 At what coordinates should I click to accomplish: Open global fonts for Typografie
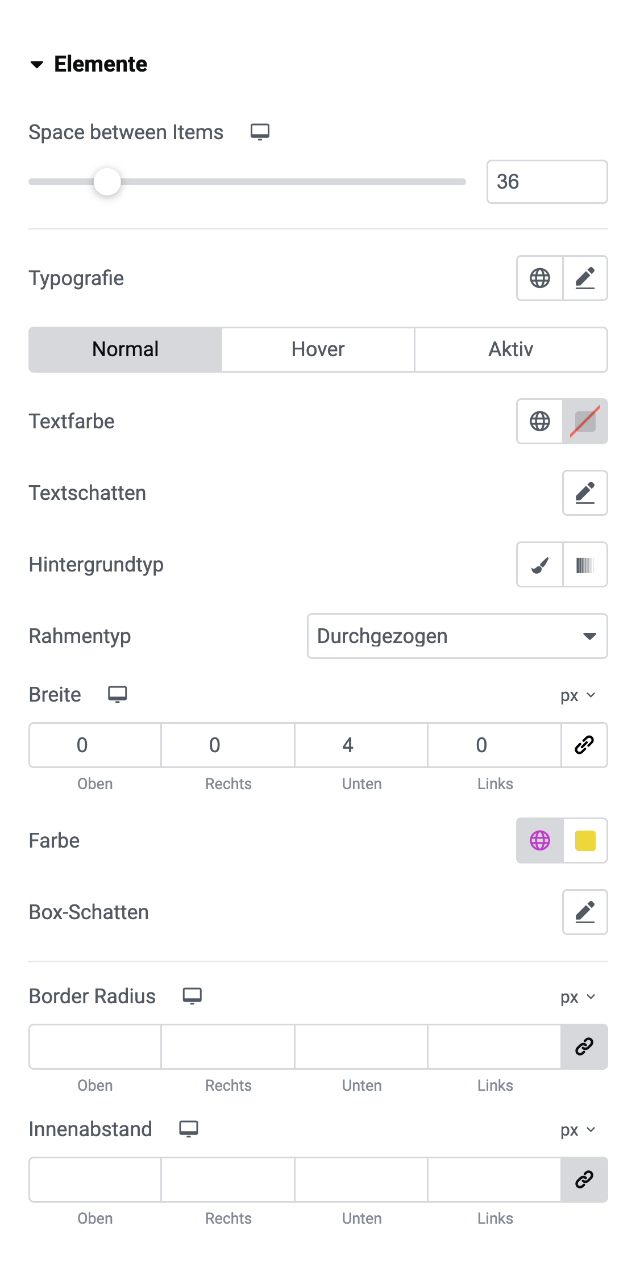coord(540,278)
